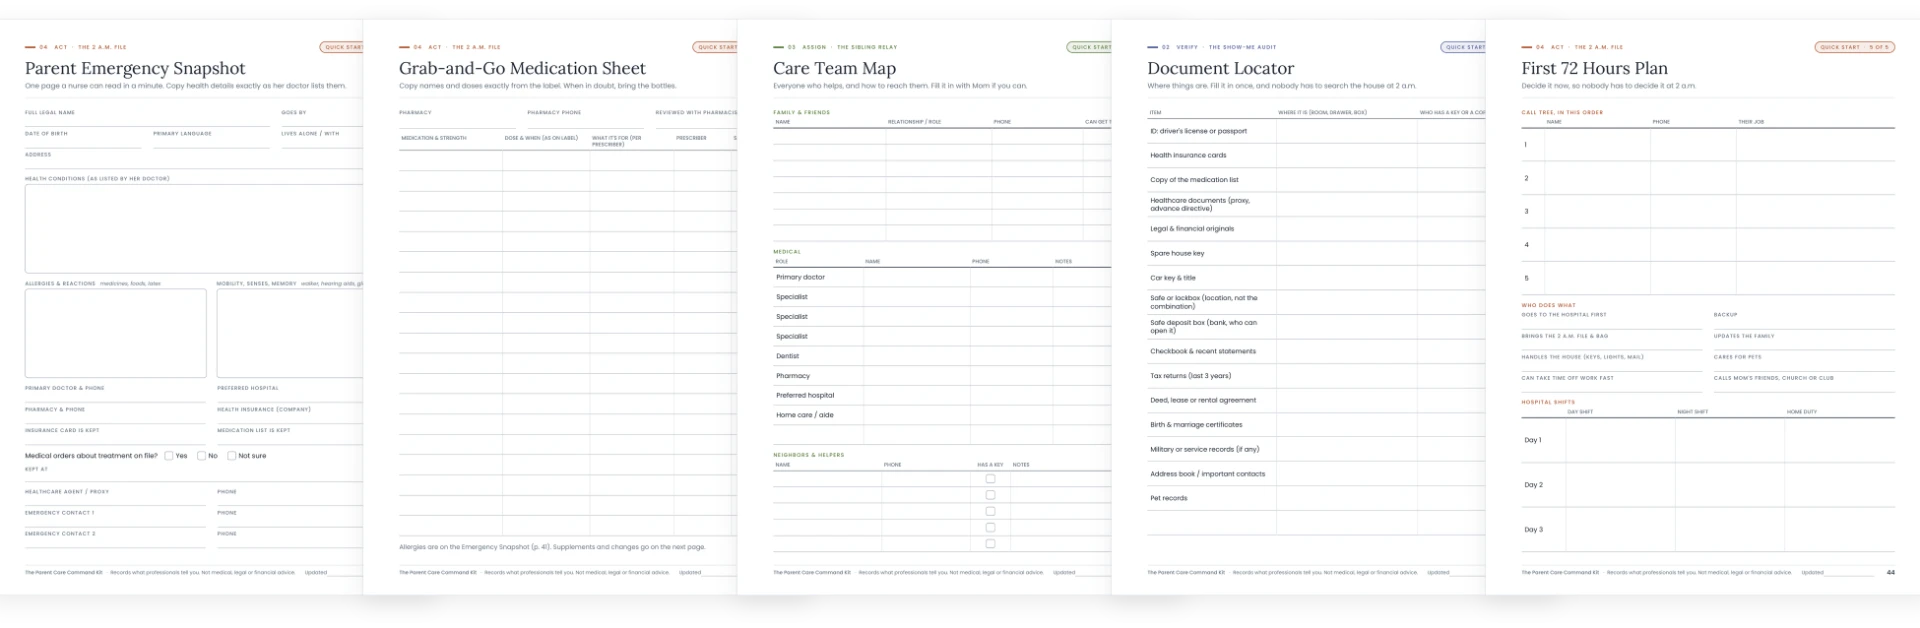Click the Healthcare Agent / Proxy field

(x=115, y=497)
